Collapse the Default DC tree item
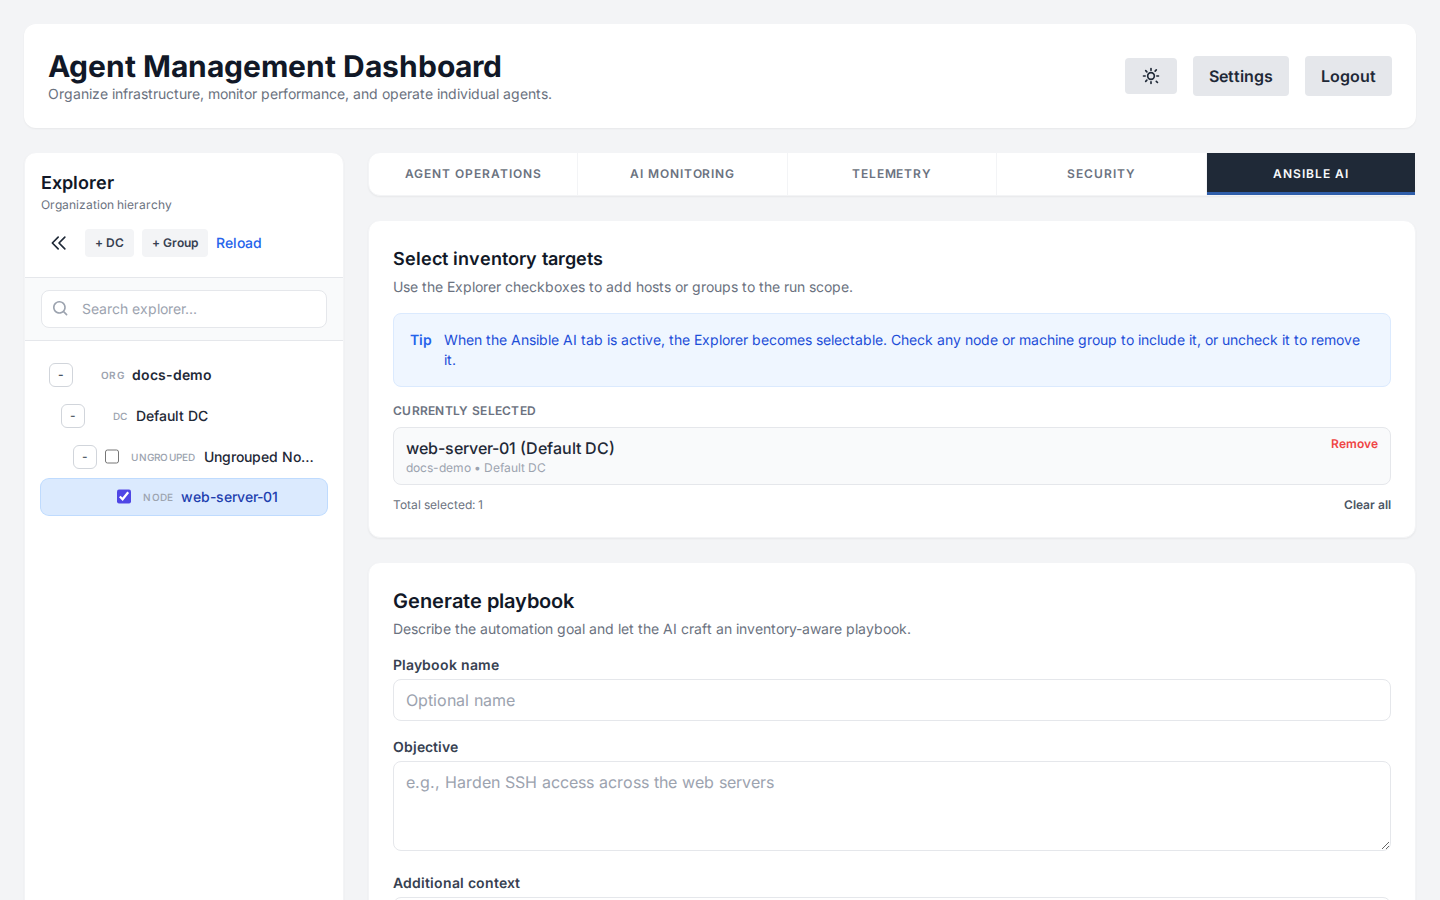Viewport: 1440px width, 900px height. 73,415
